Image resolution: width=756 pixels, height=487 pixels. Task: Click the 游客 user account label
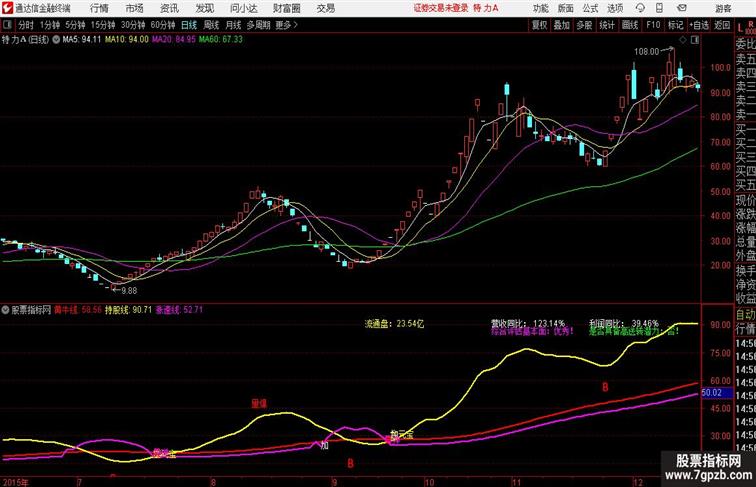point(723,8)
